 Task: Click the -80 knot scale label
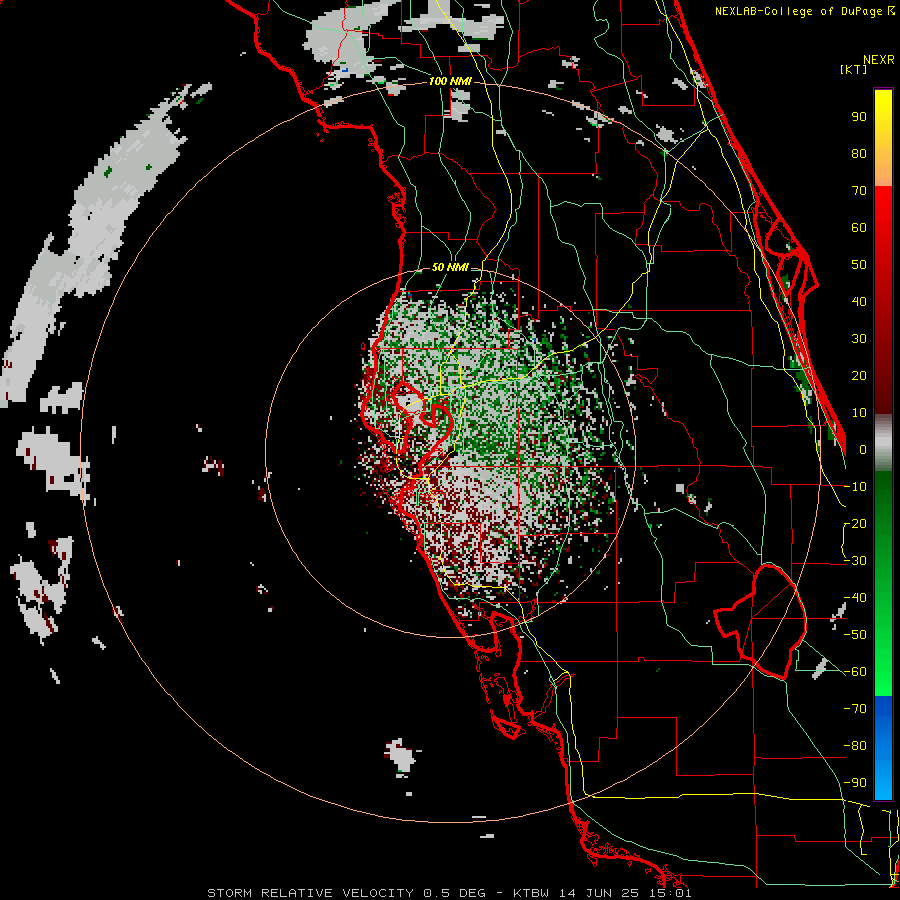tap(855, 746)
